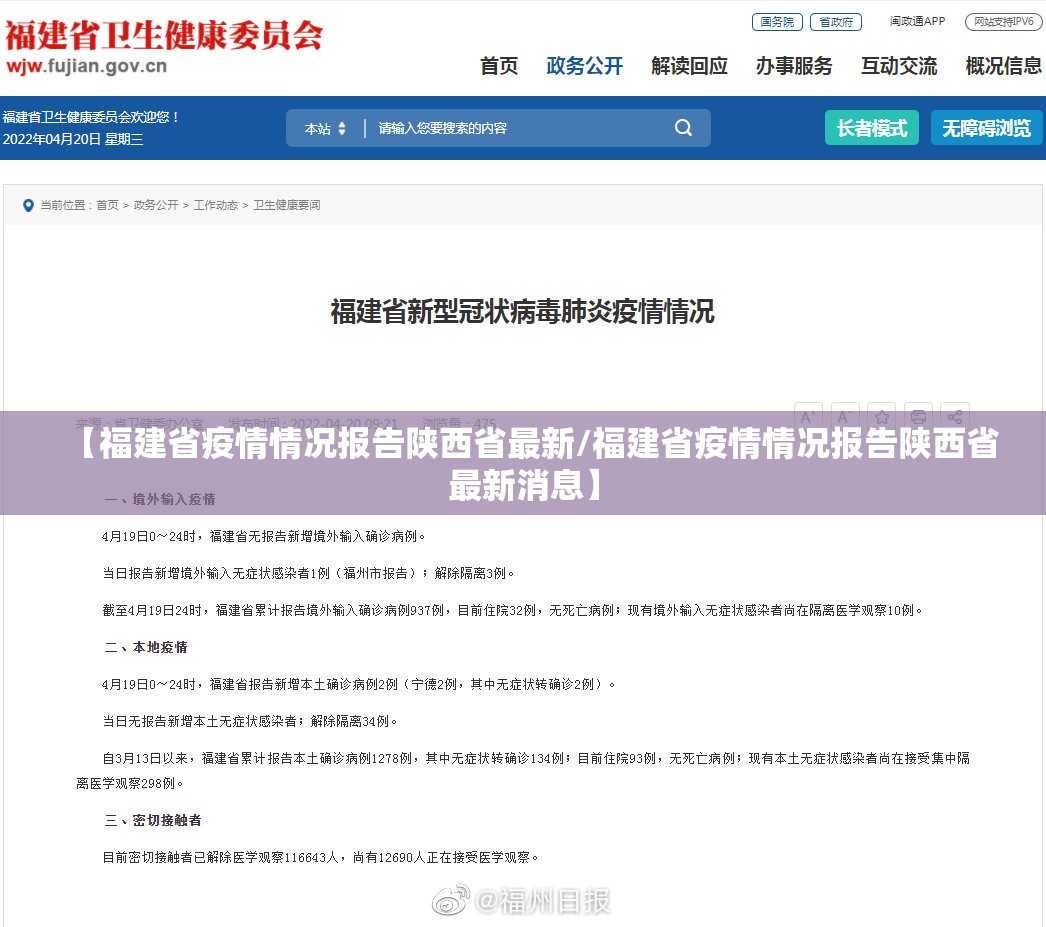This screenshot has width=1046, height=927.
Task: Click the decrease font size A- icon
Action: point(845,417)
